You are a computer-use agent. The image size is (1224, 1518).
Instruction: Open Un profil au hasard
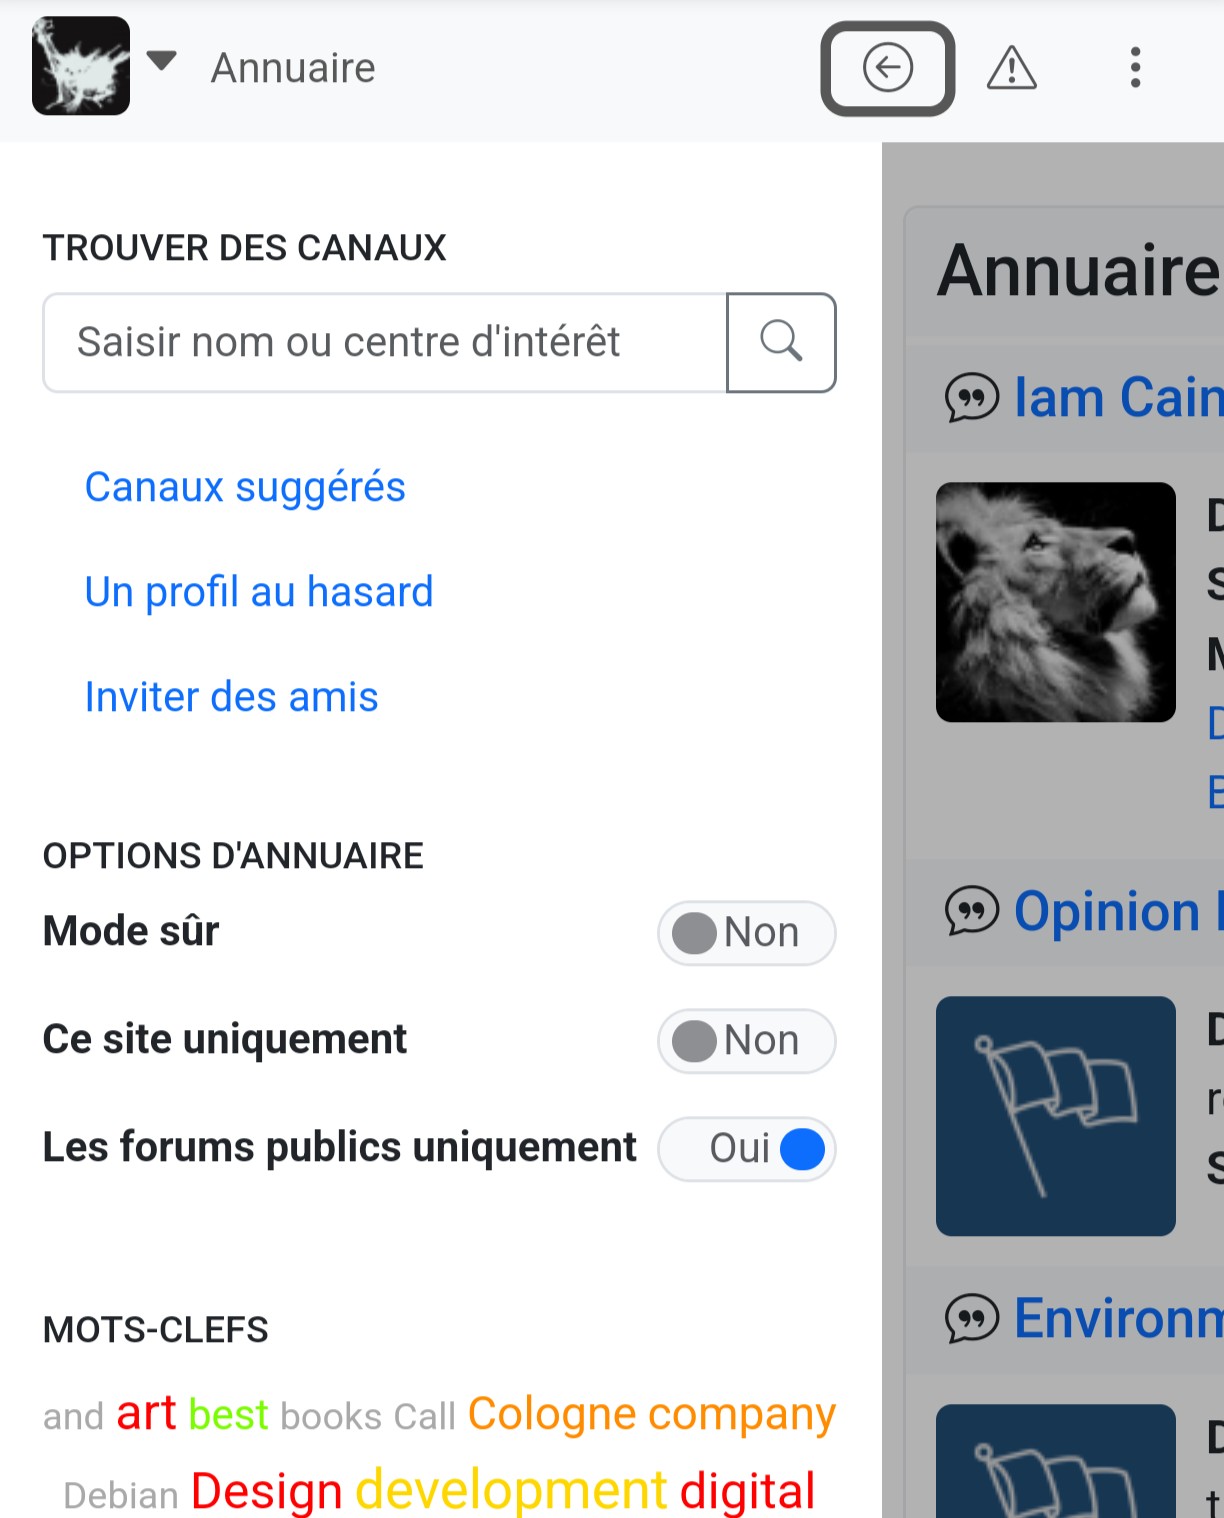coord(259,592)
